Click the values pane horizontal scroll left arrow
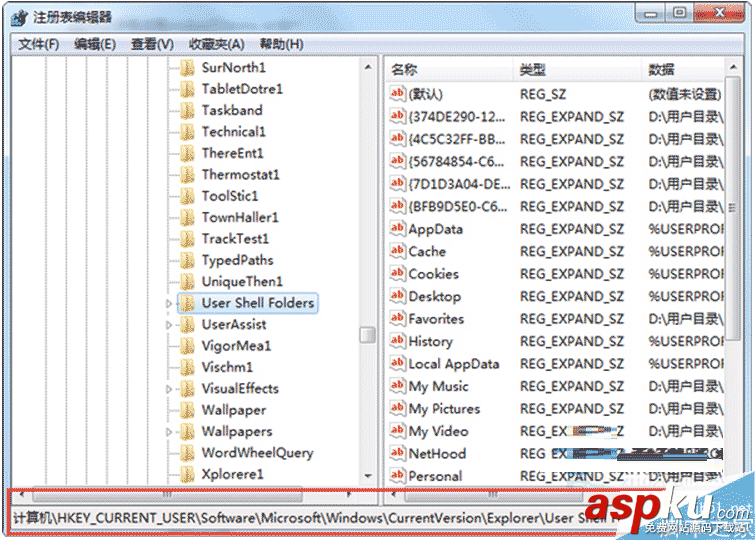The height and width of the screenshot is (540, 755). click(x=394, y=495)
